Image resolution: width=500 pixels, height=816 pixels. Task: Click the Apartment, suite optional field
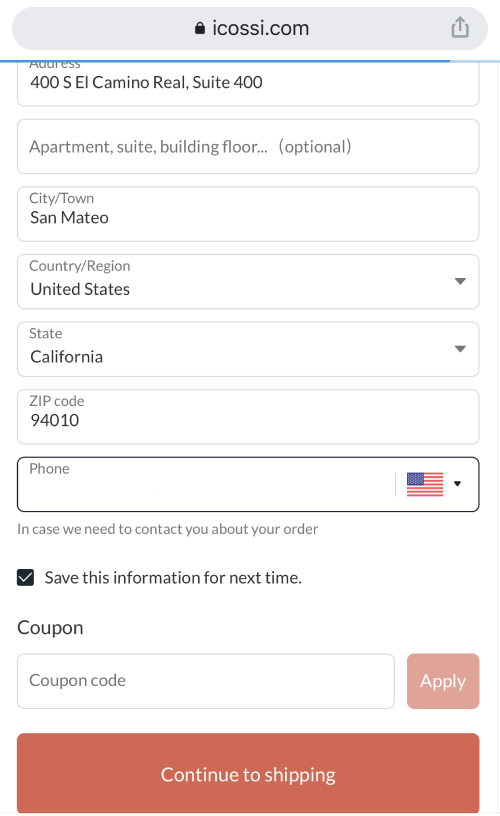(248, 147)
